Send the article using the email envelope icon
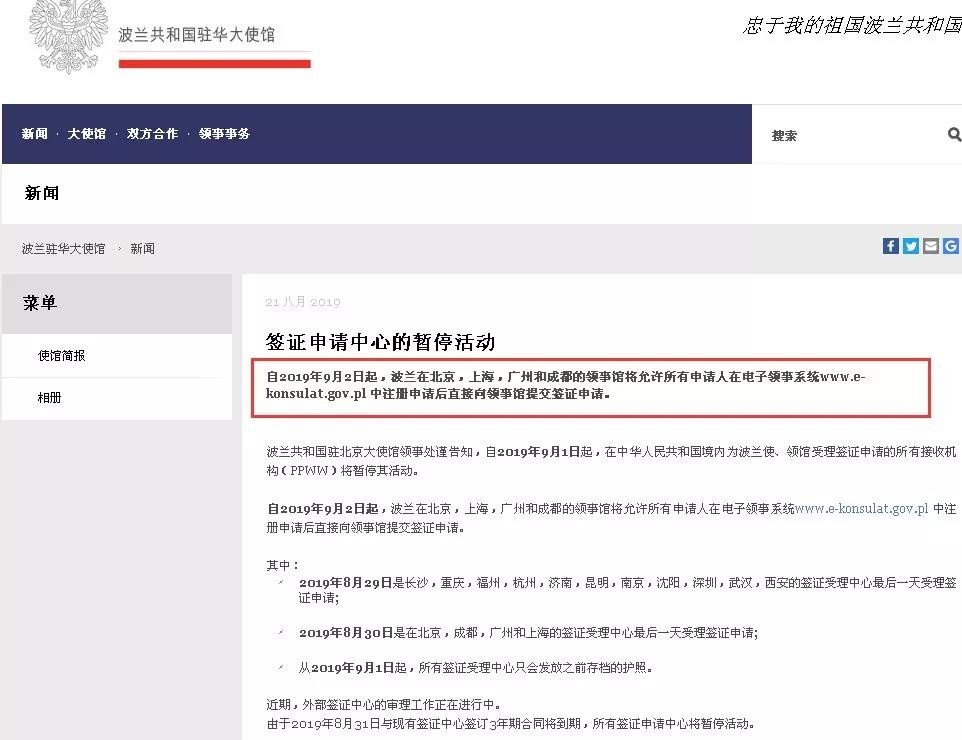The width and height of the screenshot is (962, 740). [x=930, y=245]
